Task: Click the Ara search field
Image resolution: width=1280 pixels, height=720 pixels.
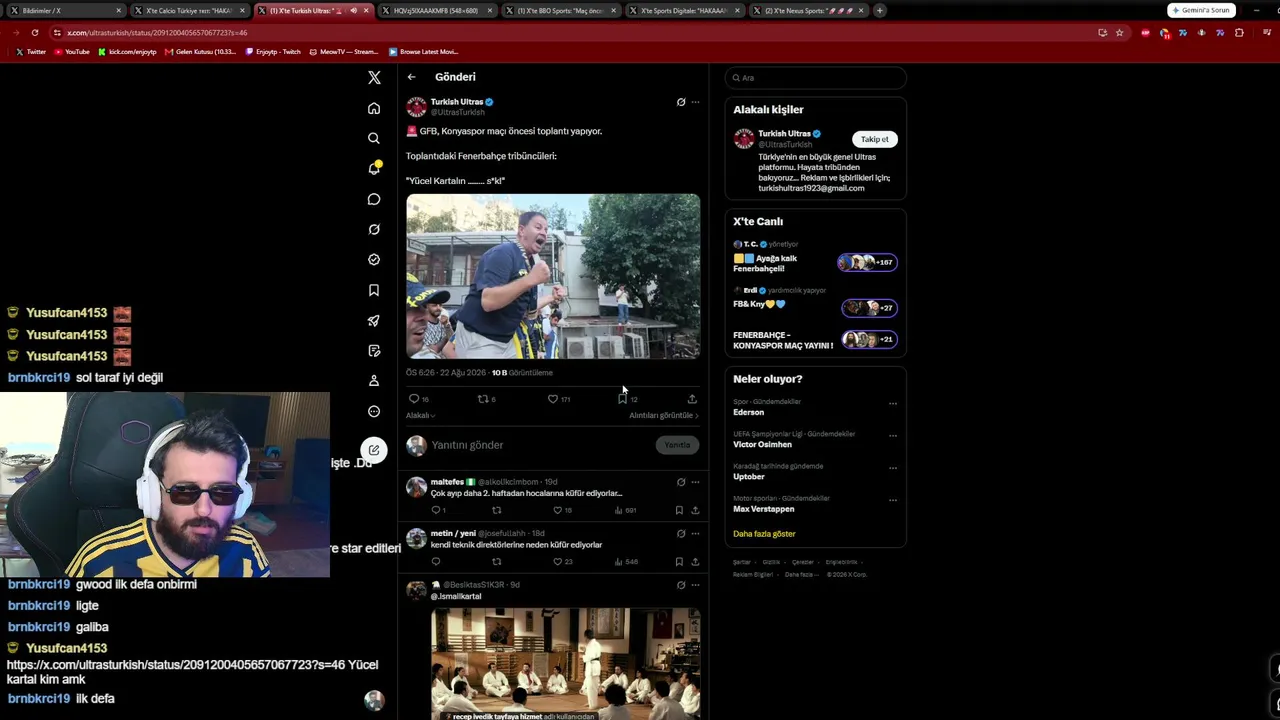Action: pyautogui.click(x=815, y=78)
